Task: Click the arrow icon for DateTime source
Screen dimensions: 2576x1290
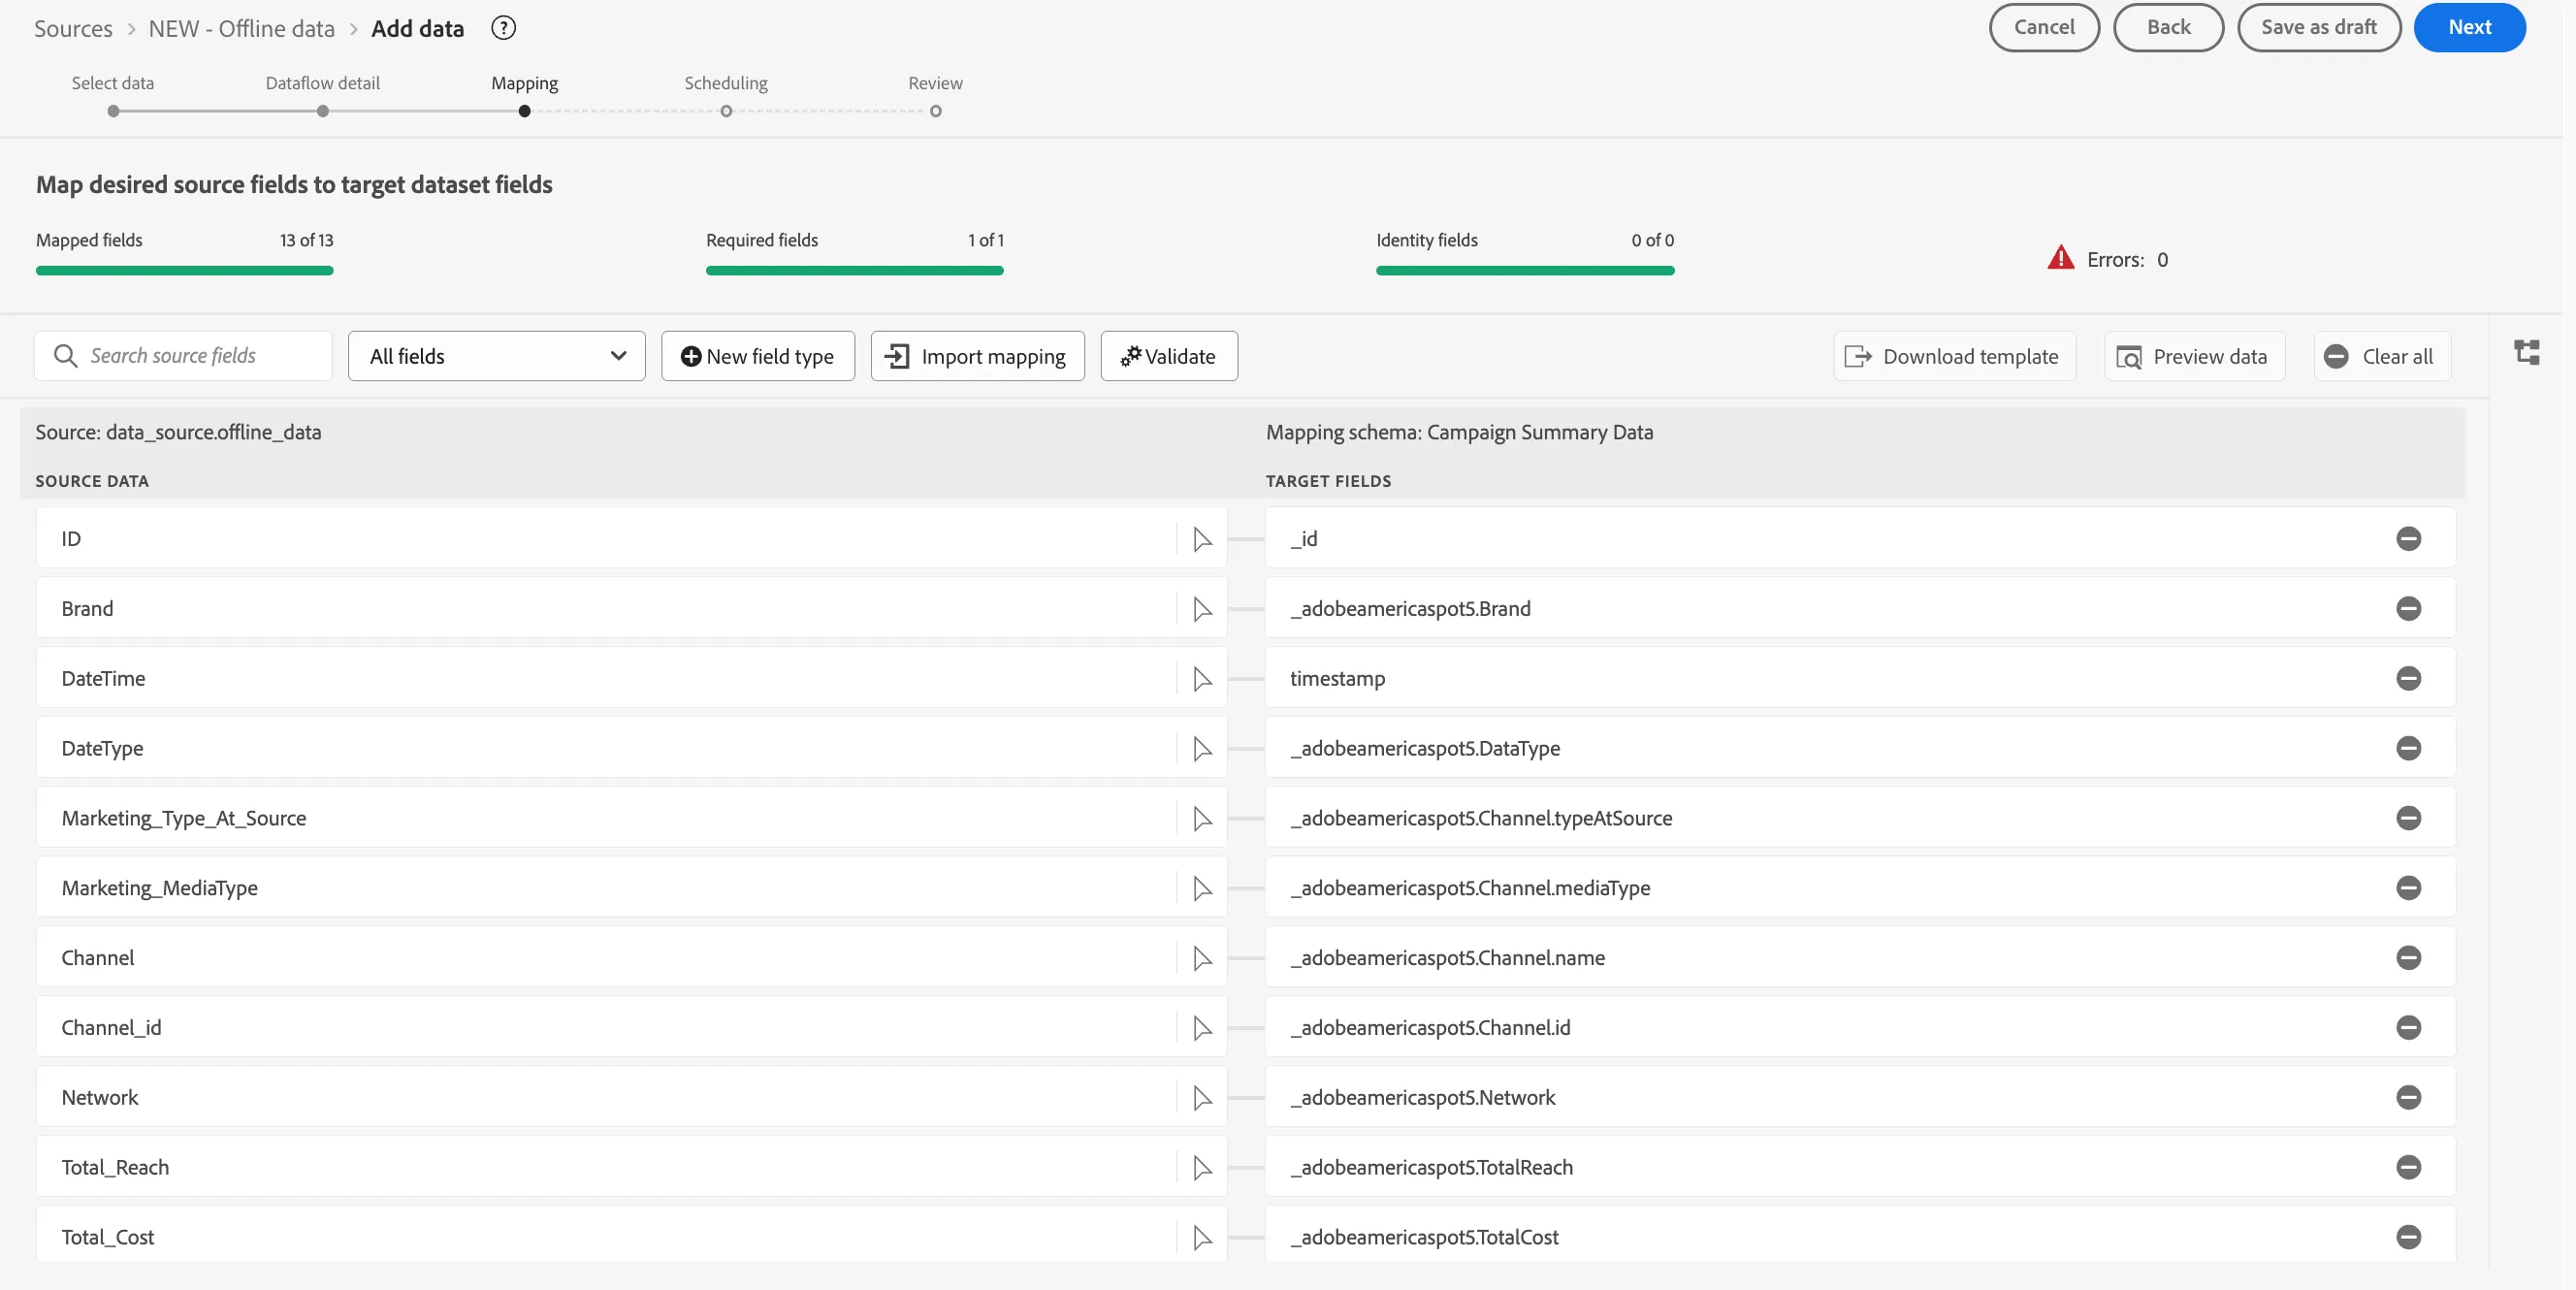Action: [x=1202, y=679]
